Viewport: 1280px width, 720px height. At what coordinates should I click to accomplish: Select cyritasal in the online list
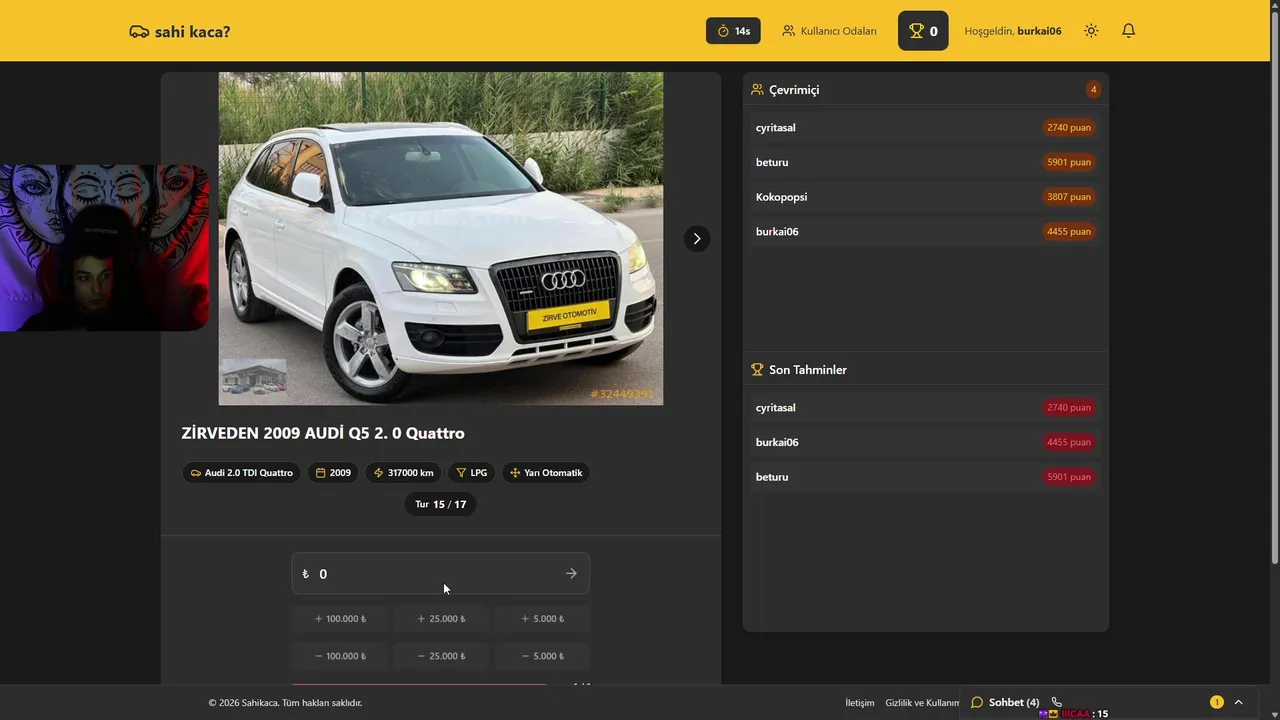pos(925,128)
